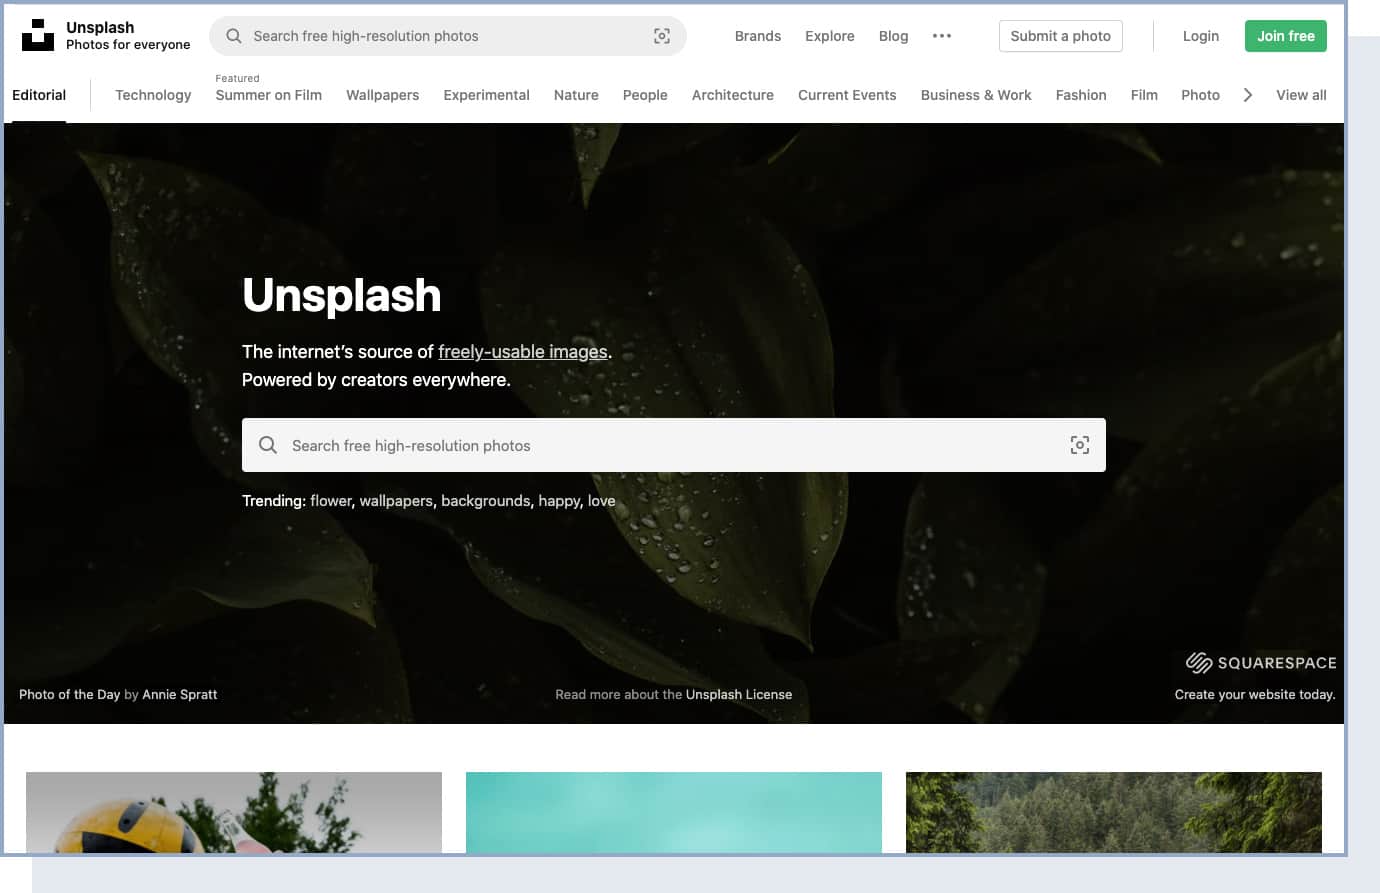Open the Technology category
The height and width of the screenshot is (893, 1380).
tap(153, 95)
